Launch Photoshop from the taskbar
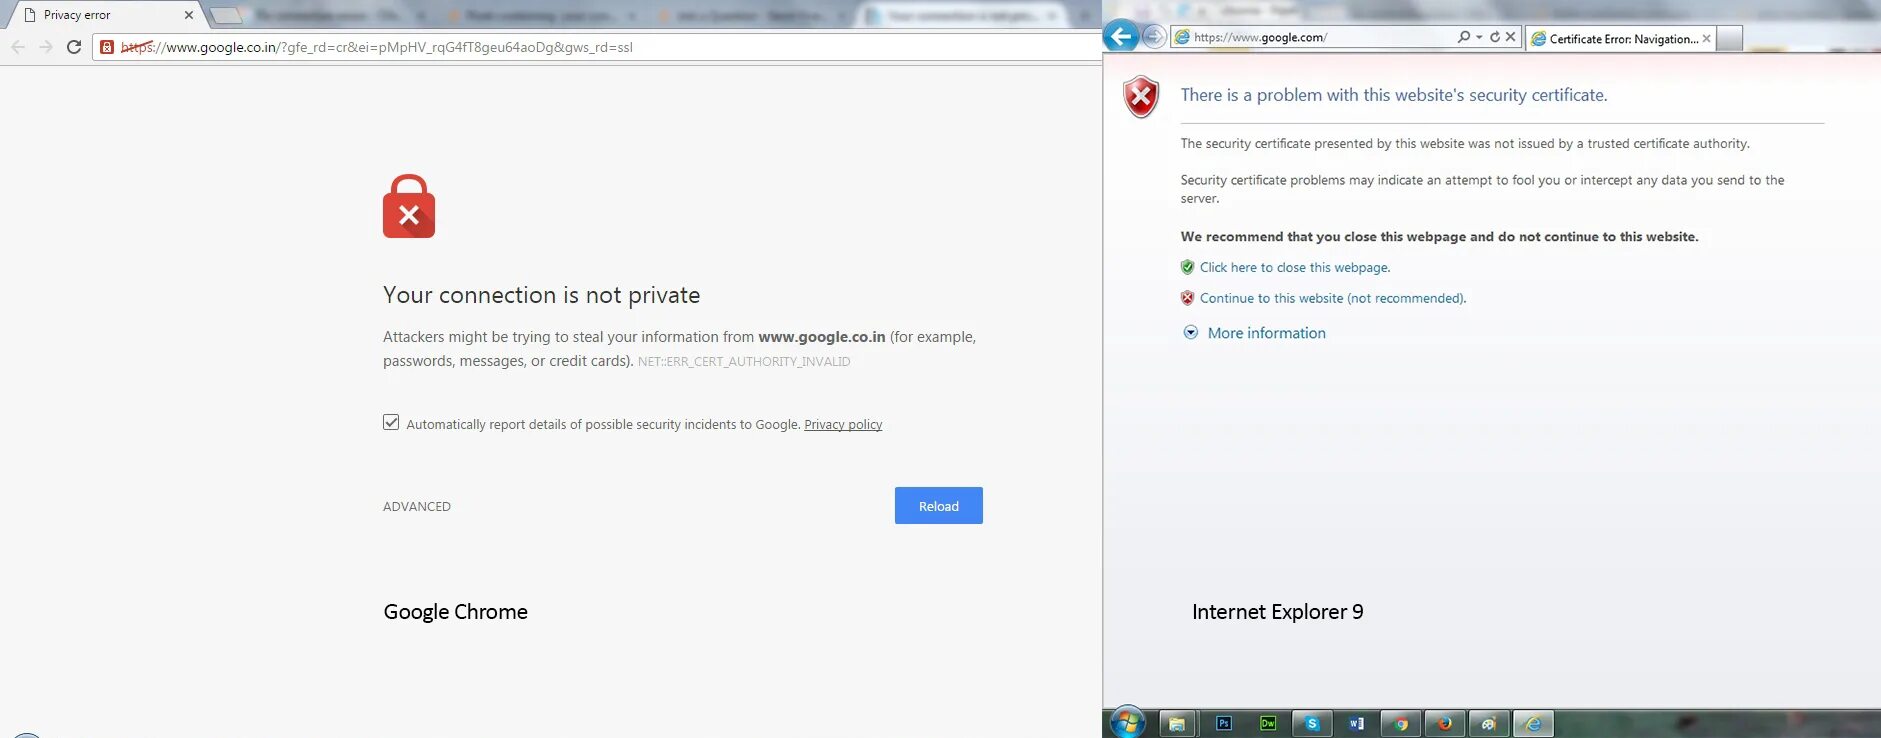This screenshot has height=738, width=1881. point(1224,723)
